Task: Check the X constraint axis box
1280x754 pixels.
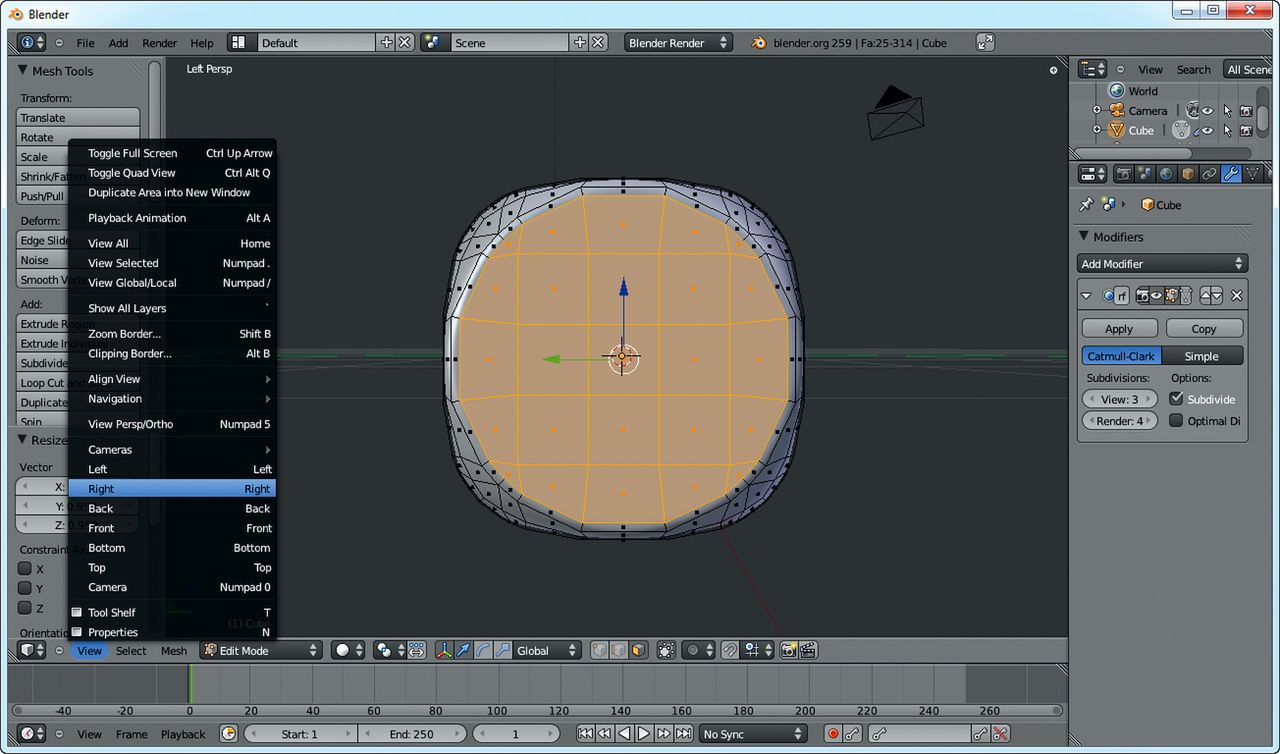Action: [25, 568]
